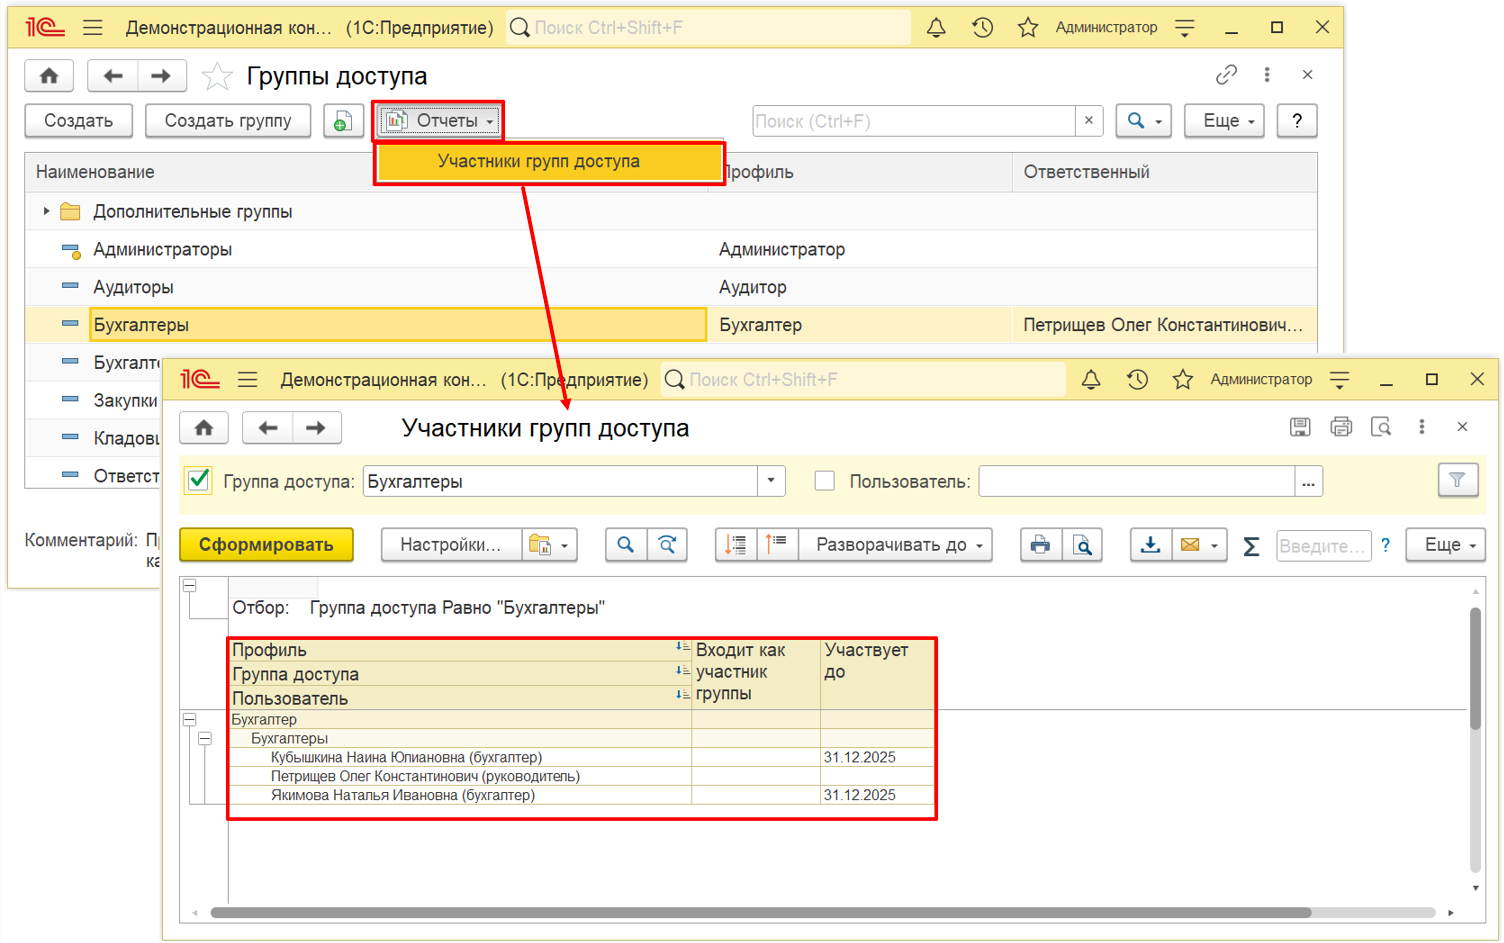Click Петрищев Олег Константинович (руководитель) cell
1504x943 pixels.
460,777
